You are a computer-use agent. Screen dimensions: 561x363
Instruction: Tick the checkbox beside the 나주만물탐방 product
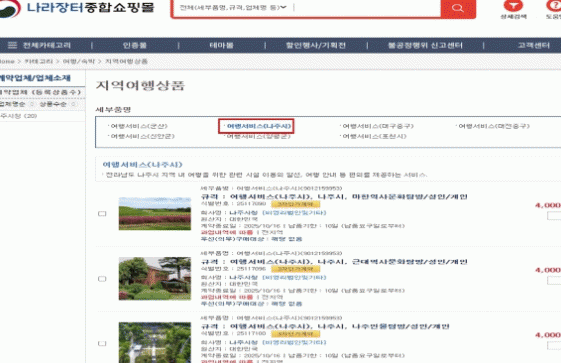102,343
